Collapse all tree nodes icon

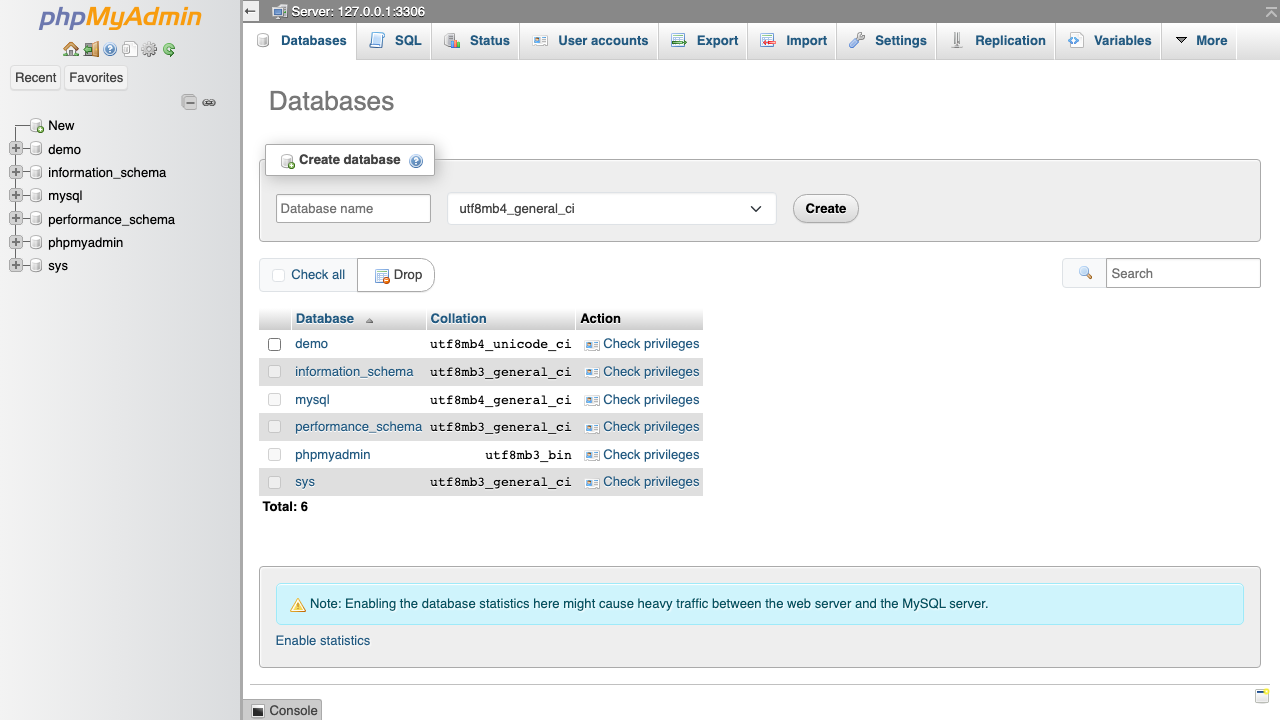[x=189, y=102]
